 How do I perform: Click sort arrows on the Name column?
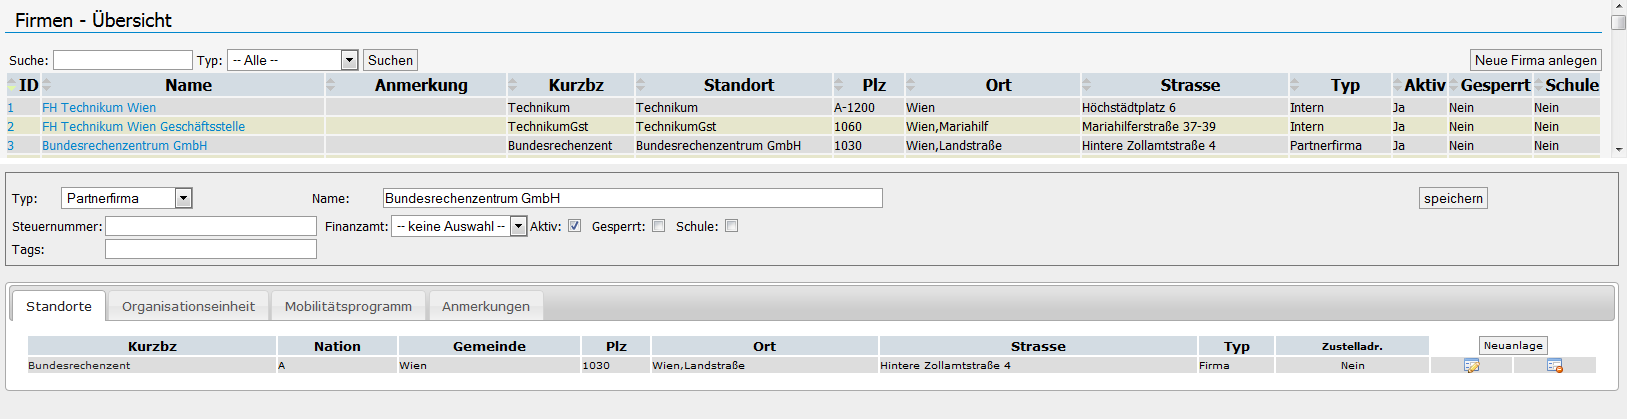point(47,85)
